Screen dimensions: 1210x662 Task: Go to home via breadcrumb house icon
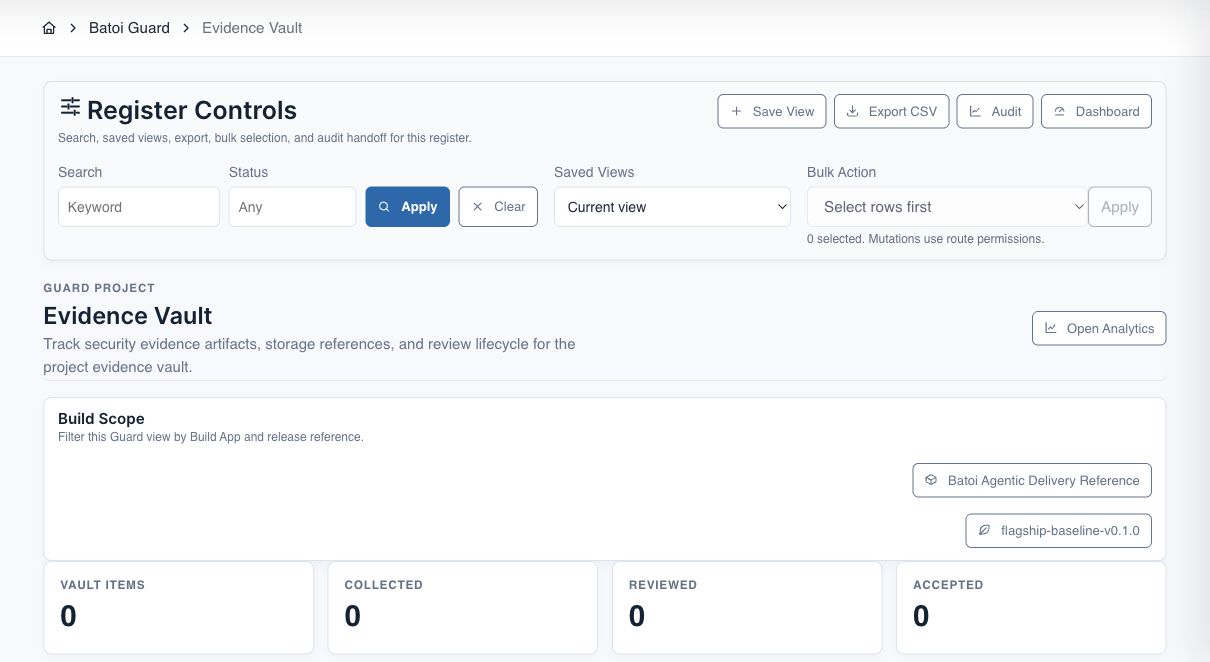click(49, 28)
